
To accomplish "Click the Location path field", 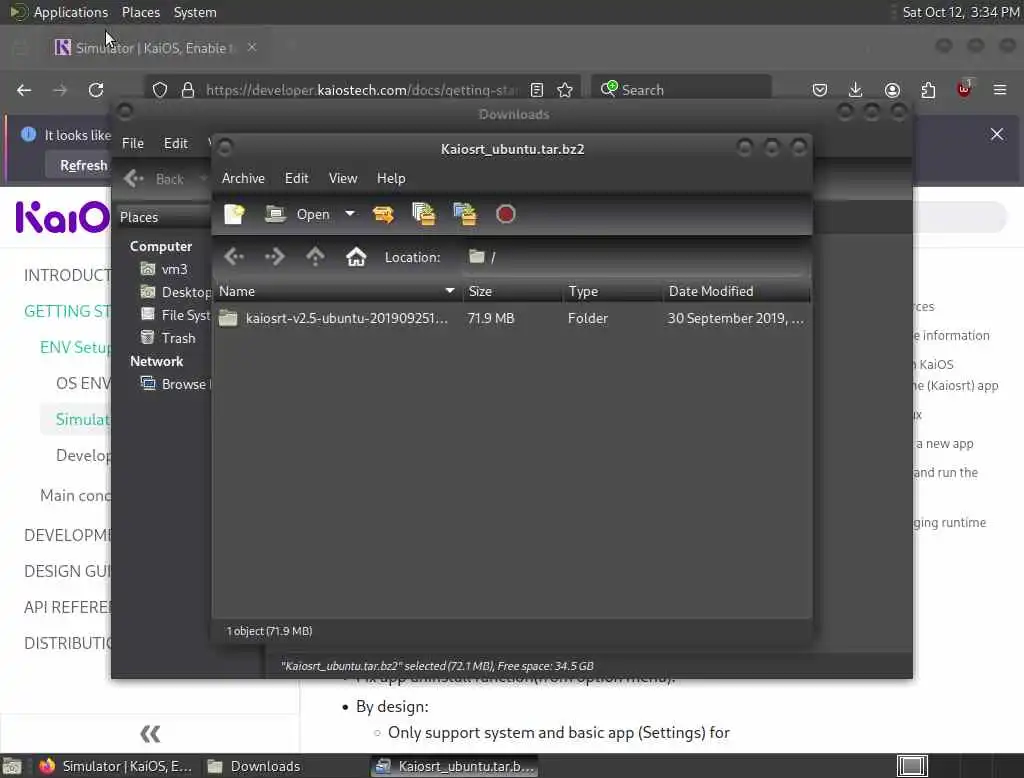I will point(636,257).
